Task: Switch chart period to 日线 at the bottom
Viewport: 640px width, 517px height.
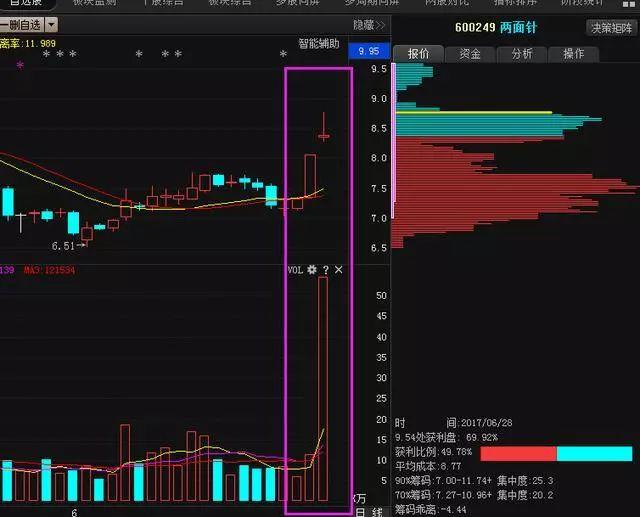Action: pos(361,511)
